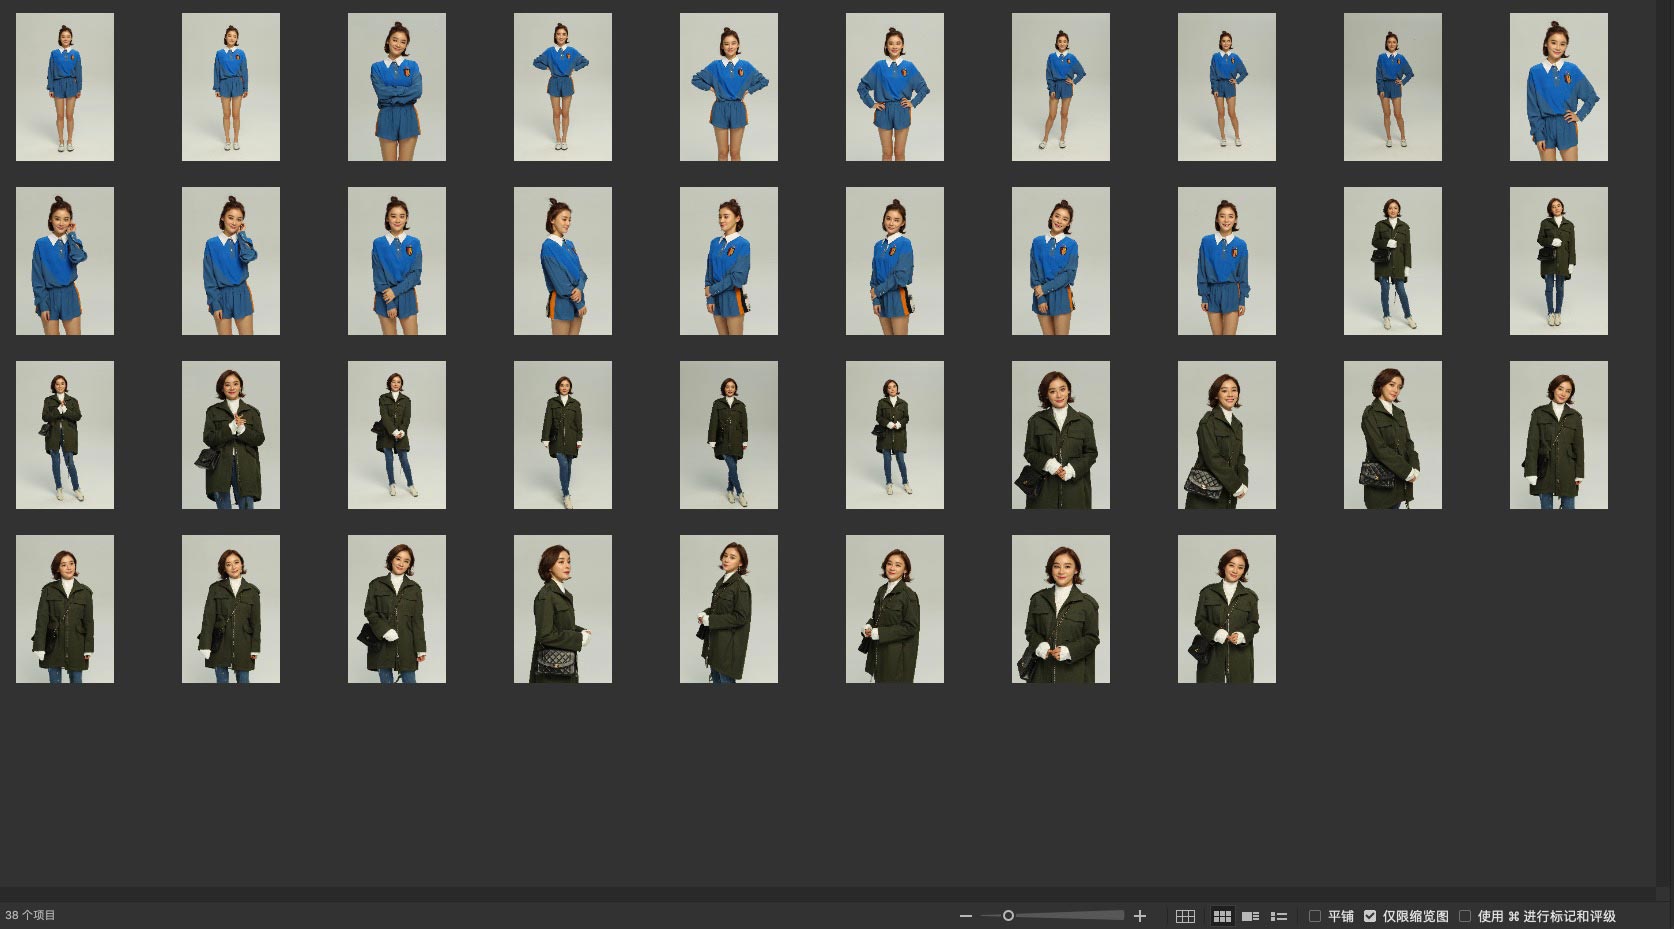Uncheck the 仅限缩览图 checkbox

pyautogui.click(x=1370, y=916)
